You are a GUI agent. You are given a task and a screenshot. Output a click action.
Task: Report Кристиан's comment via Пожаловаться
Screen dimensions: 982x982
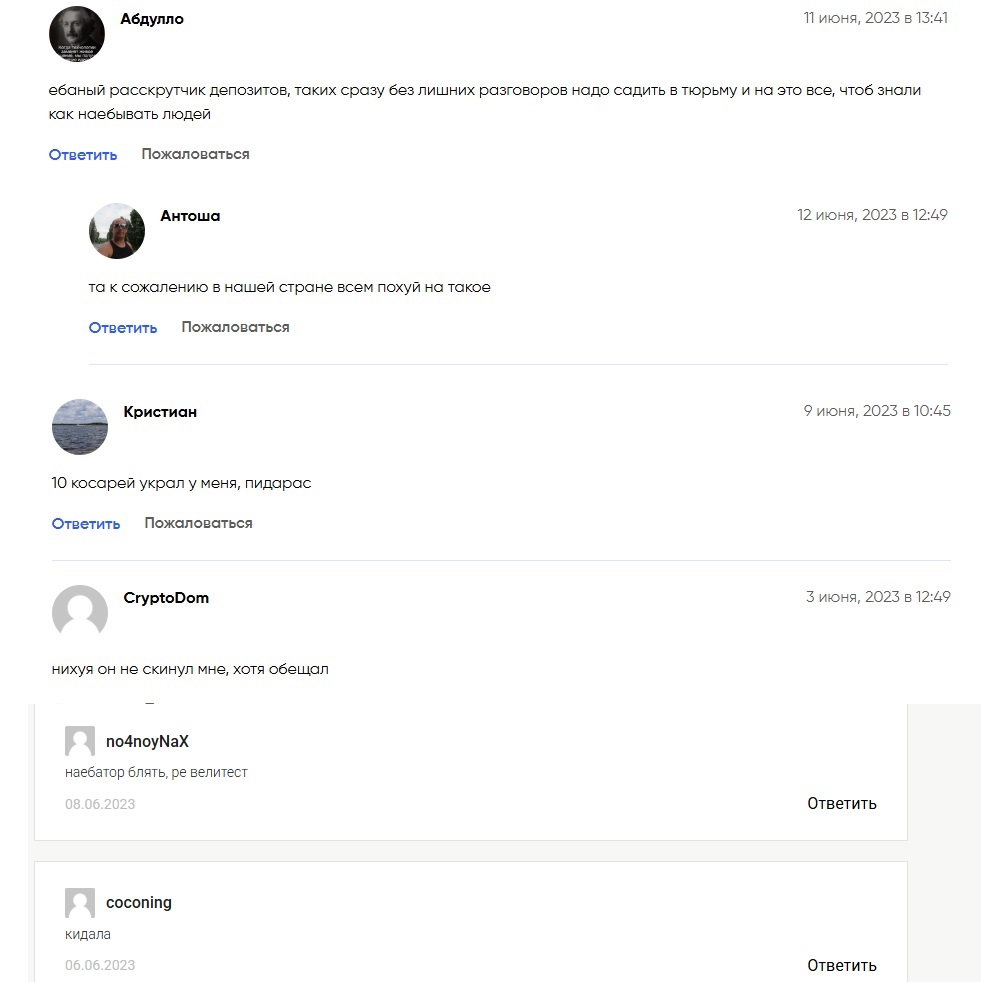pyautogui.click(x=198, y=523)
